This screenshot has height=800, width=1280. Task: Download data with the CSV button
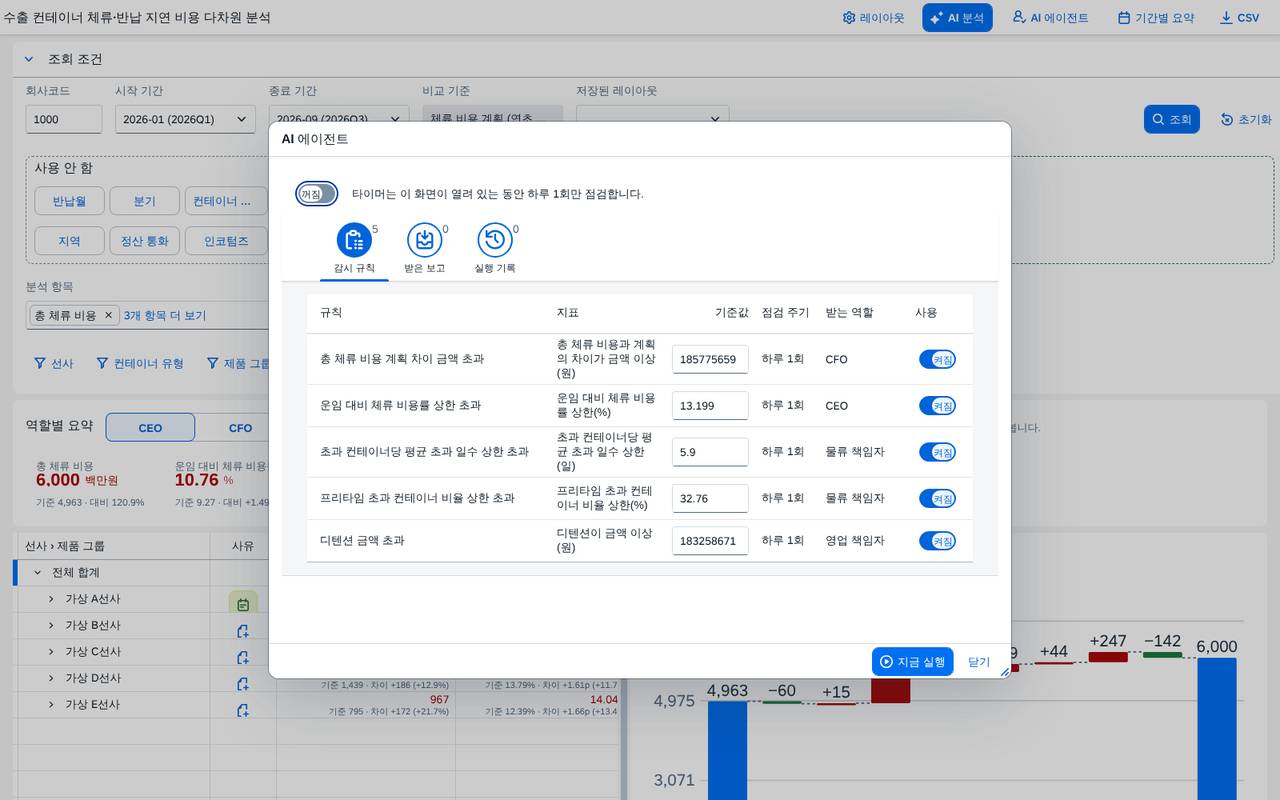coord(1240,18)
